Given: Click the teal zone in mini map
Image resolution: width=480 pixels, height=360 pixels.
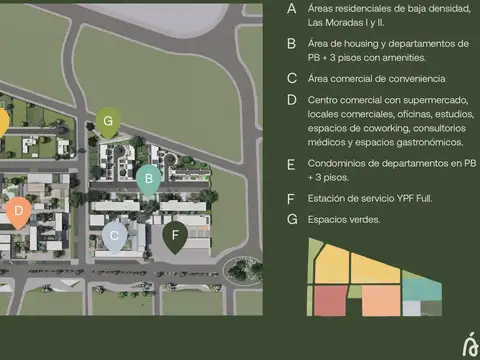Looking at the screenshot, I should (x=422, y=288).
